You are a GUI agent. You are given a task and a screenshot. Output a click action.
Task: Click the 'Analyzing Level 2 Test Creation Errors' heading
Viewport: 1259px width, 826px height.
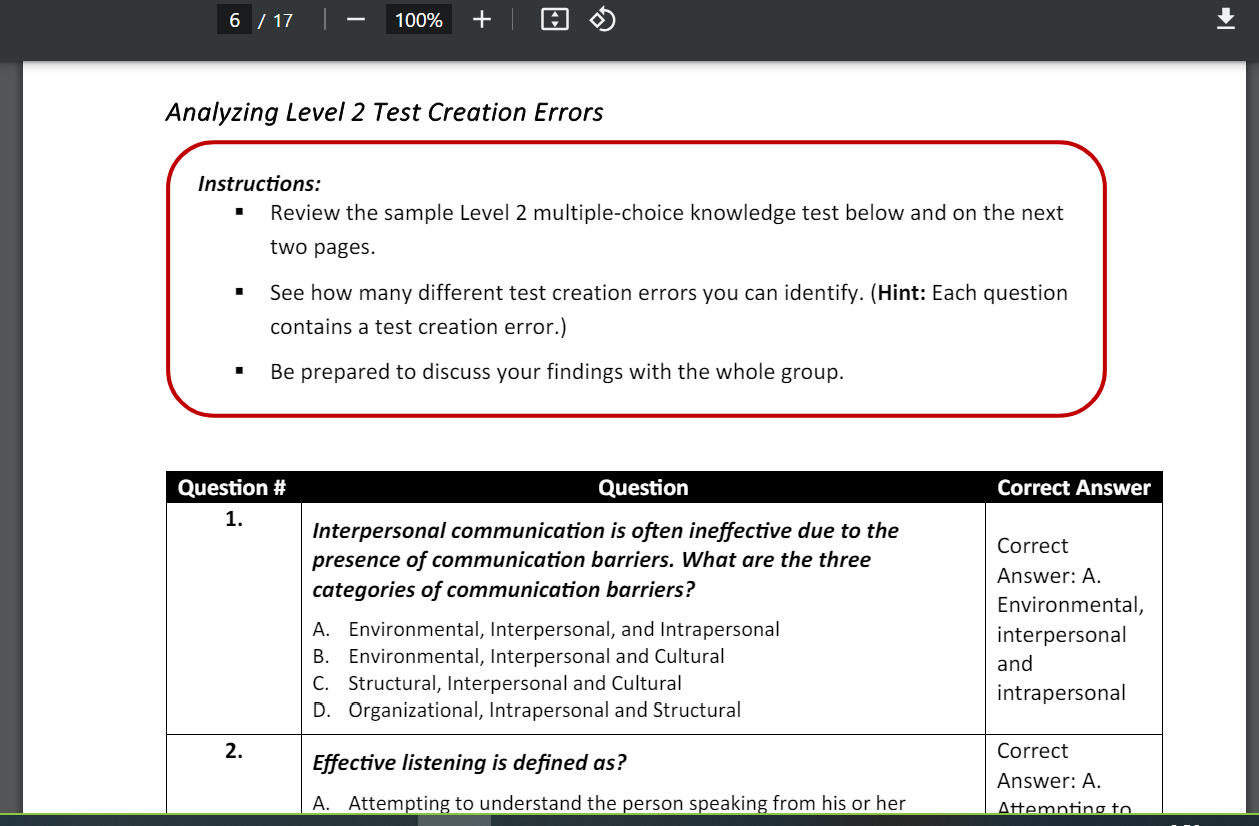(x=384, y=112)
